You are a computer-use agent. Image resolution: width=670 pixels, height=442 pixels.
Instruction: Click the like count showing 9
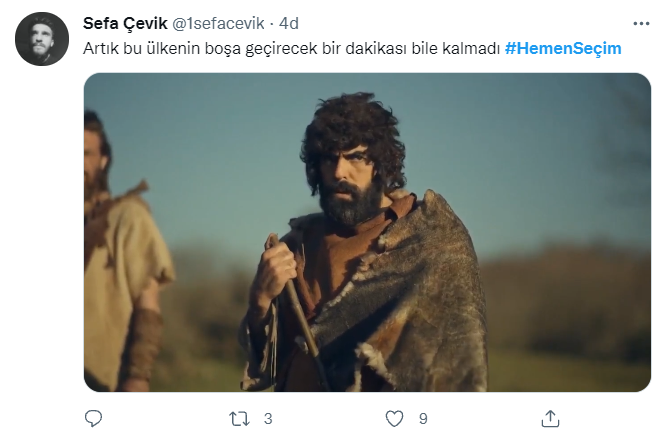pos(423,419)
